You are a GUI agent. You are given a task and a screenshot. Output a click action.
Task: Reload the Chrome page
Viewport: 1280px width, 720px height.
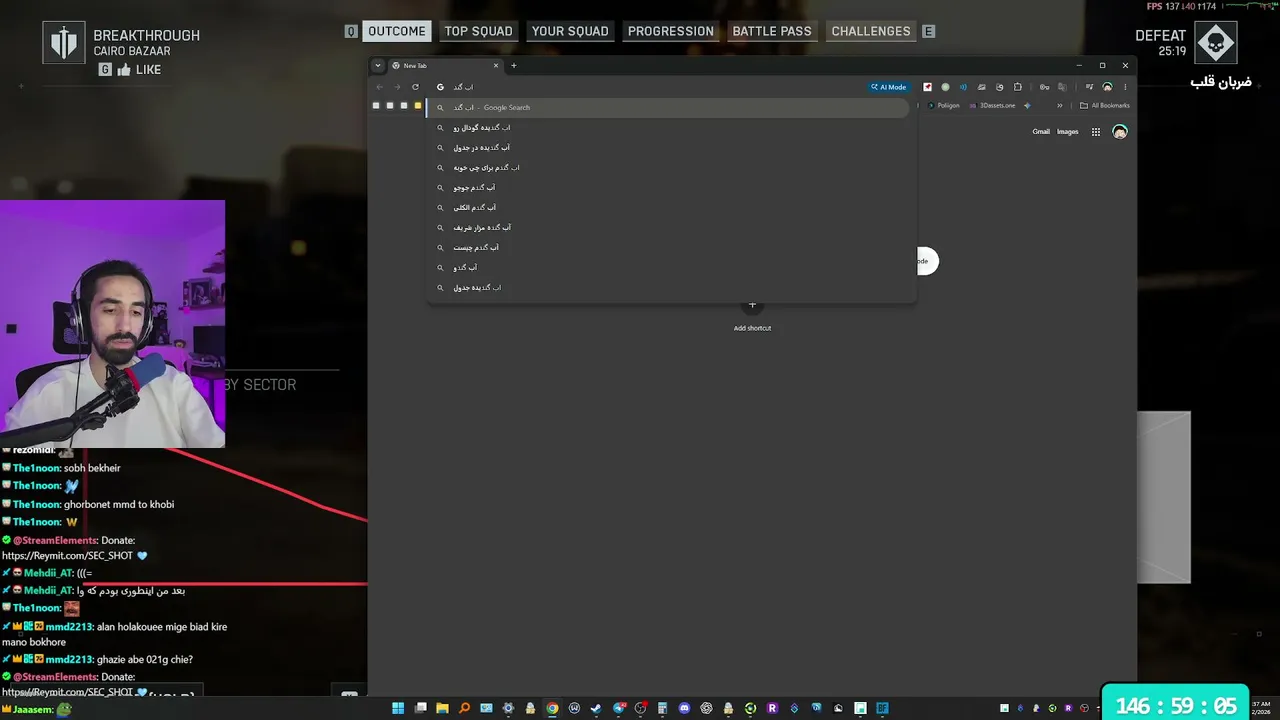click(415, 87)
